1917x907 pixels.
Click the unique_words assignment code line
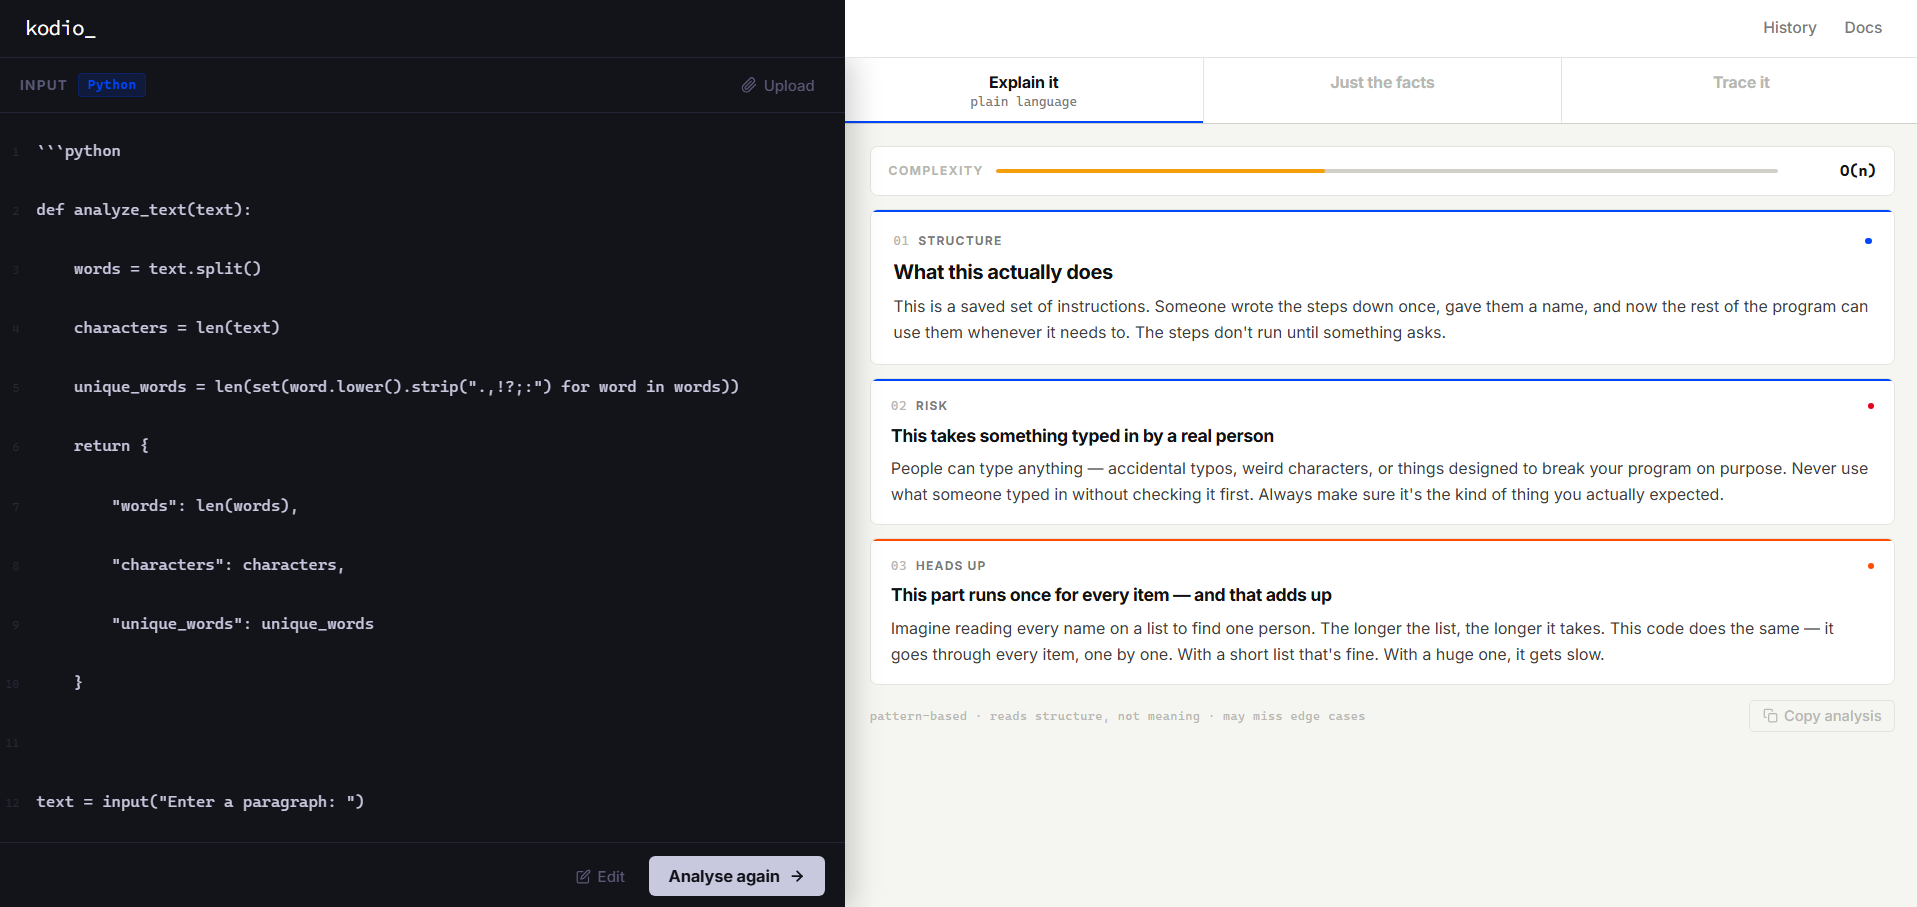(406, 387)
